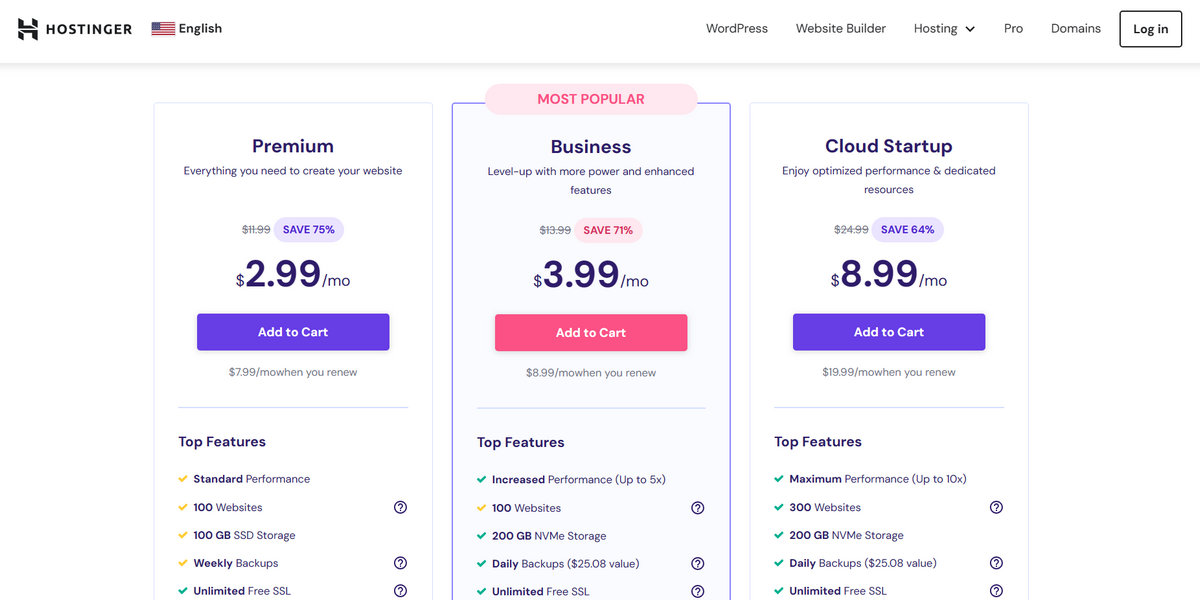The width and height of the screenshot is (1200, 600).
Task: Open the English language selector flag
Action: tap(163, 28)
